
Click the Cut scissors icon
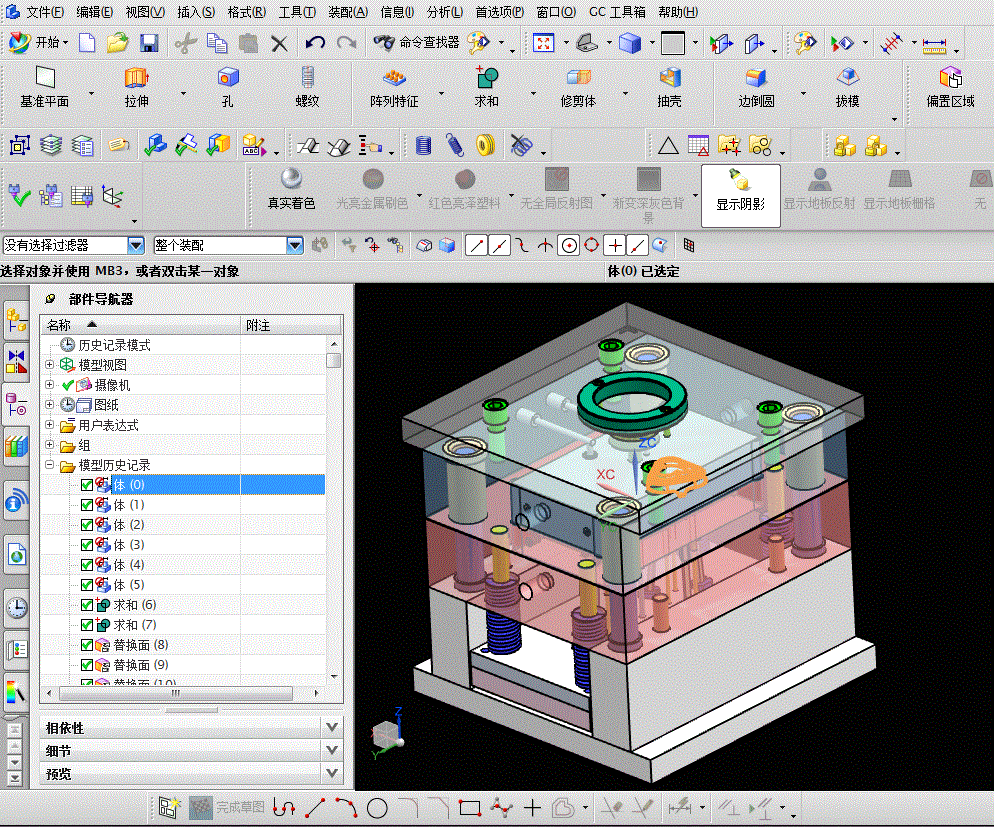click(x=185, y=43)
